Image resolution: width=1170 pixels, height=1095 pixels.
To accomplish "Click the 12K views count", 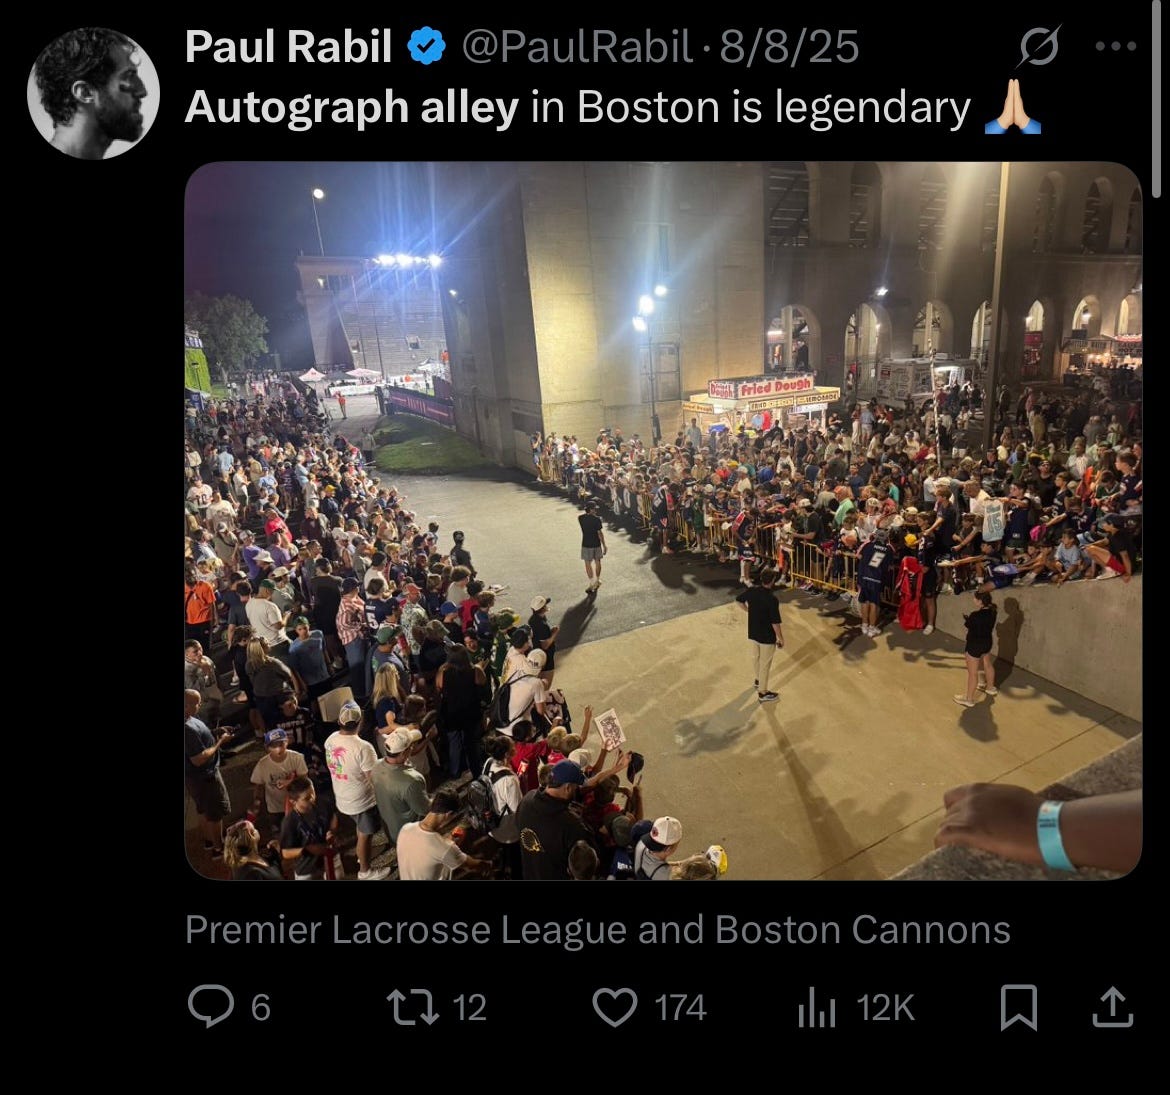I will coord(885,1008).
